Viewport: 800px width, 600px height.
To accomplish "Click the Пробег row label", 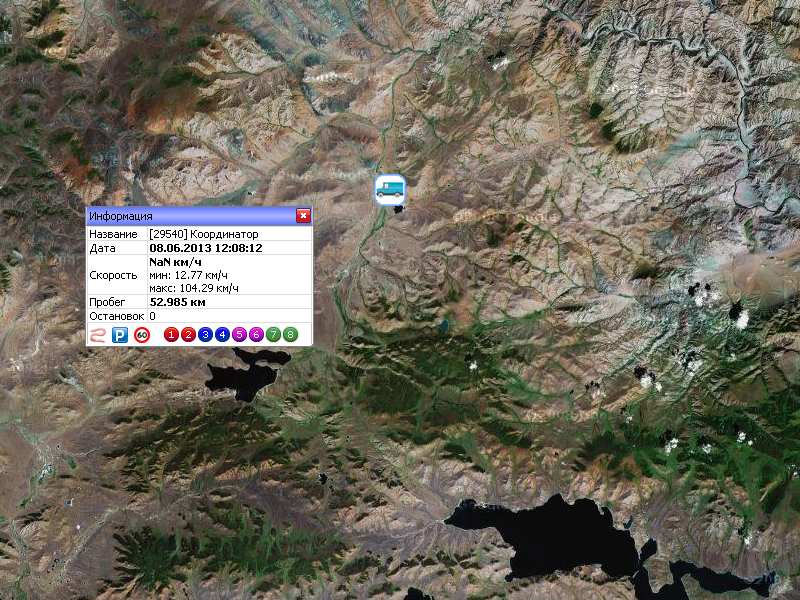I will [x=107, y=302].
